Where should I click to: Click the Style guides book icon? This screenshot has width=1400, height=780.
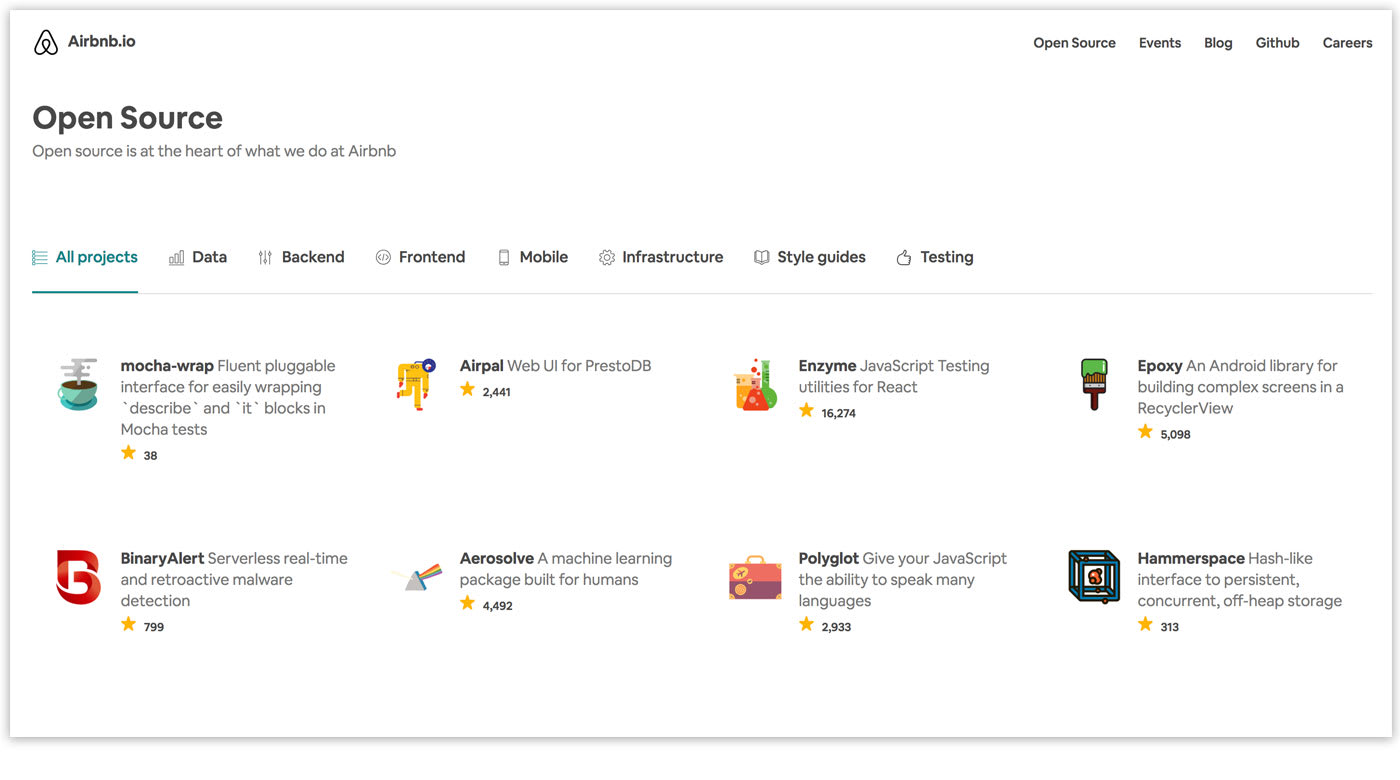tap(761, 257)
